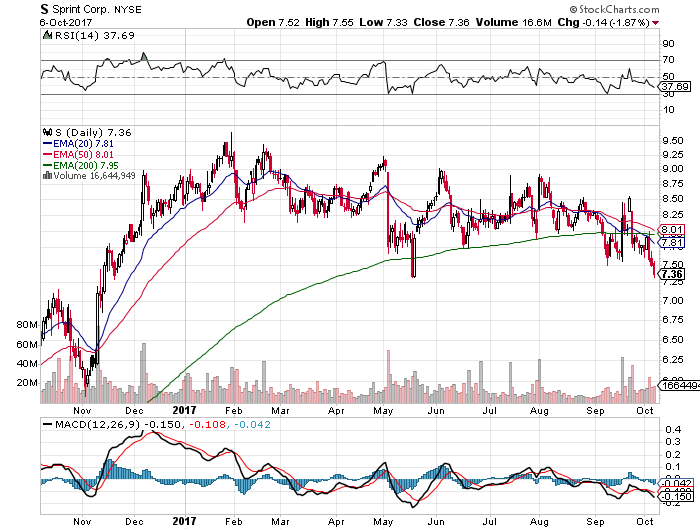Click the RSI(14) 37.69 panel label

pos(94,35)
